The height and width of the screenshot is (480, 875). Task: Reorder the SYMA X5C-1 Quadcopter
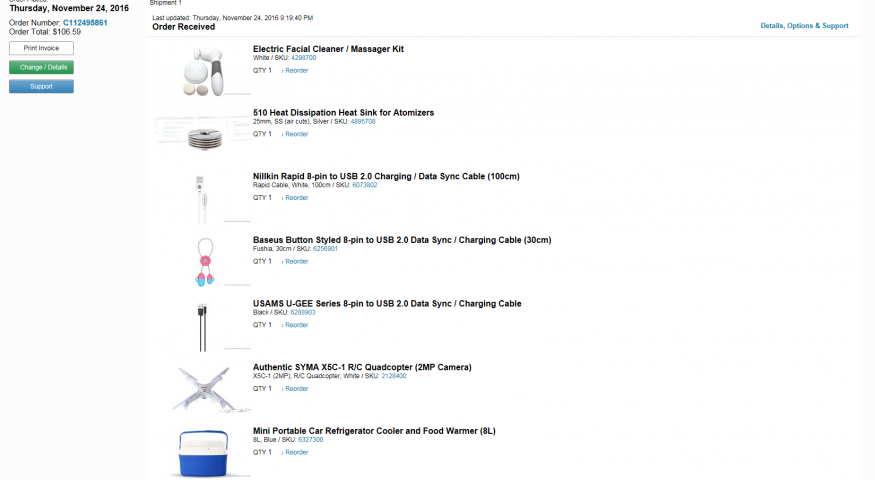(x=296, y=389)
